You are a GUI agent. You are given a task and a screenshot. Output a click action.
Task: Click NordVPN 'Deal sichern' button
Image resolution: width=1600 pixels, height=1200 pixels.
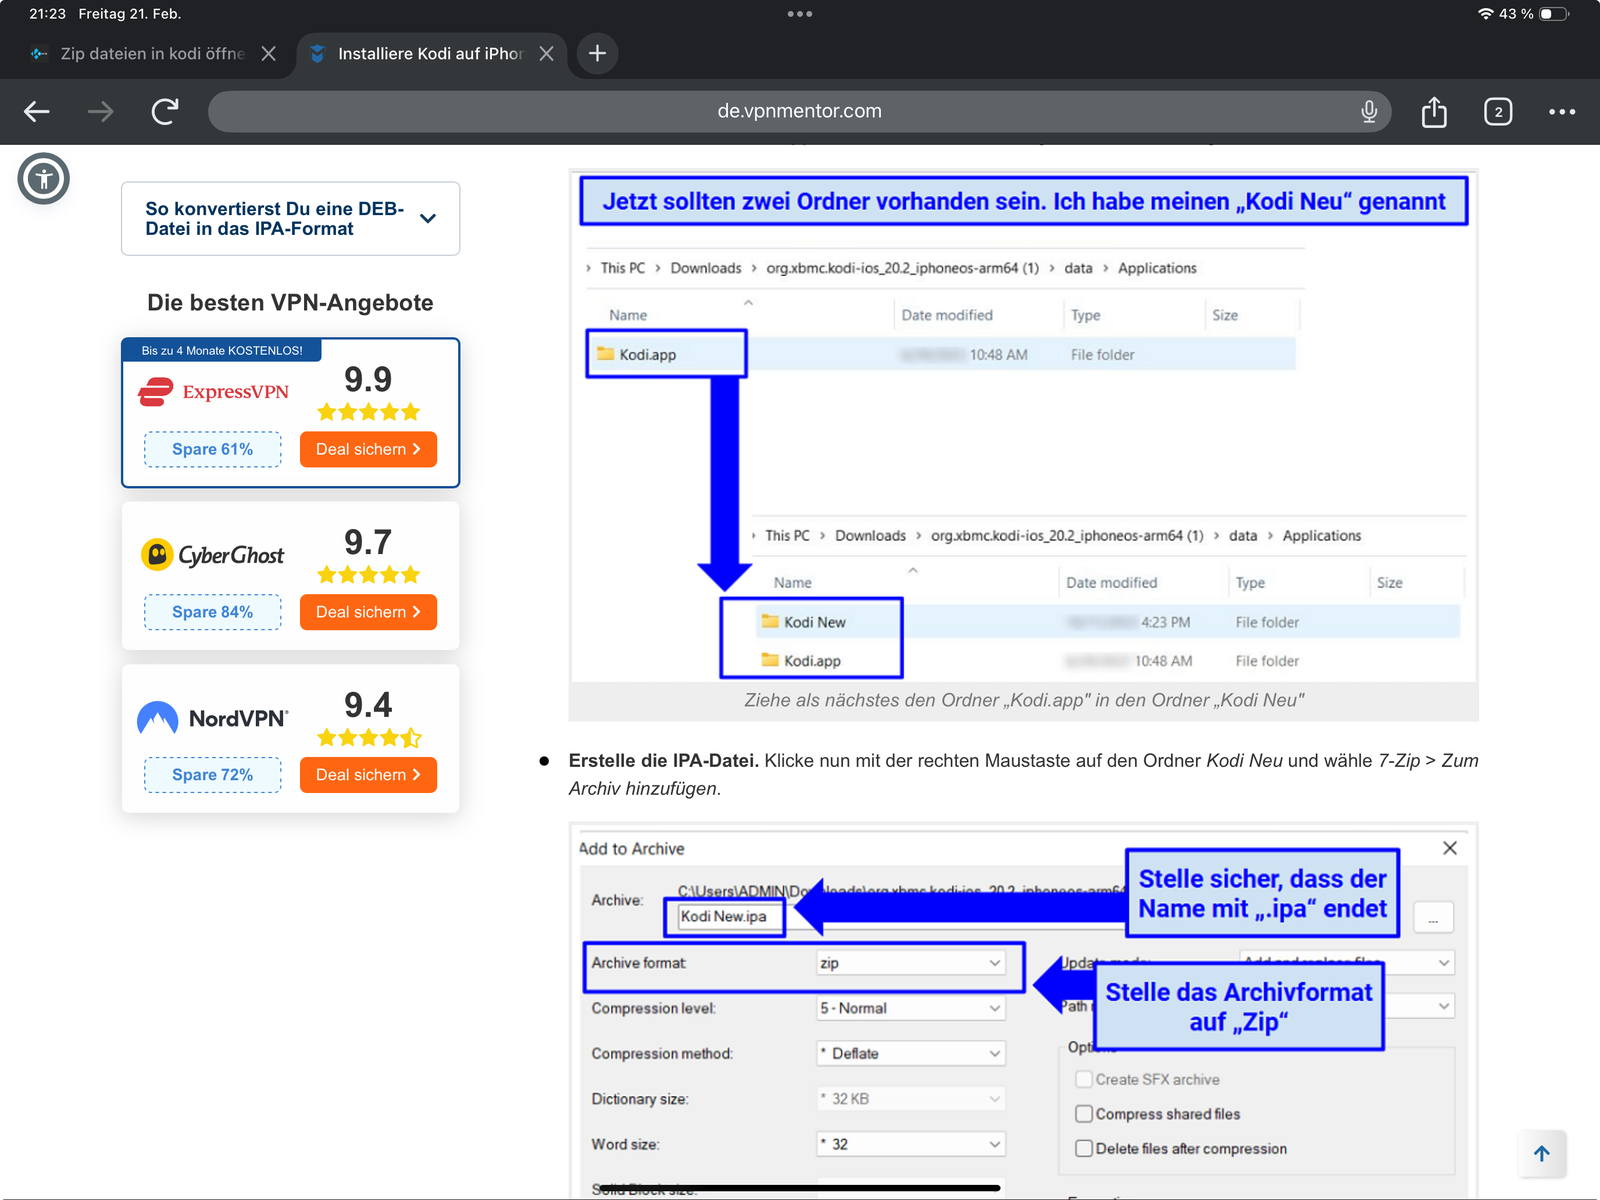tap(368, 775)
